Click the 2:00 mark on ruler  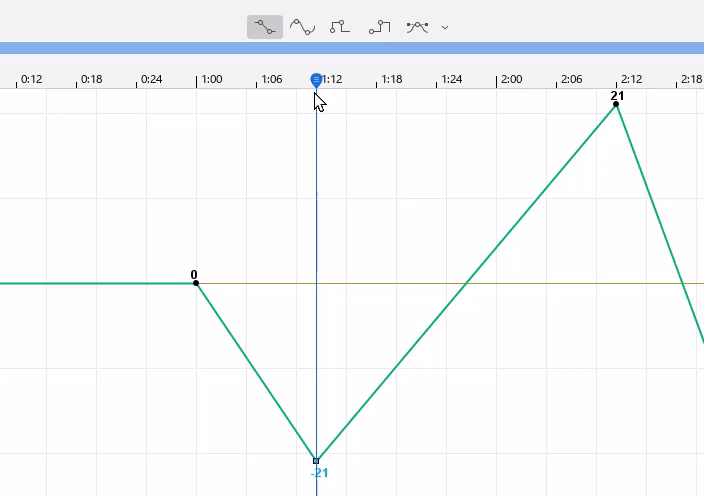coord(511,79)
